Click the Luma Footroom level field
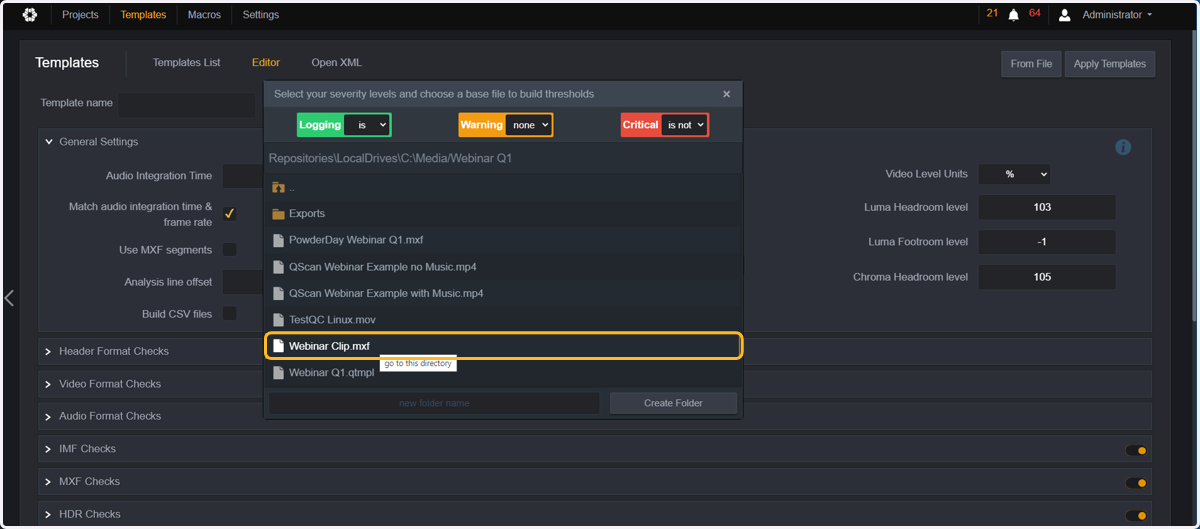 1047,242
